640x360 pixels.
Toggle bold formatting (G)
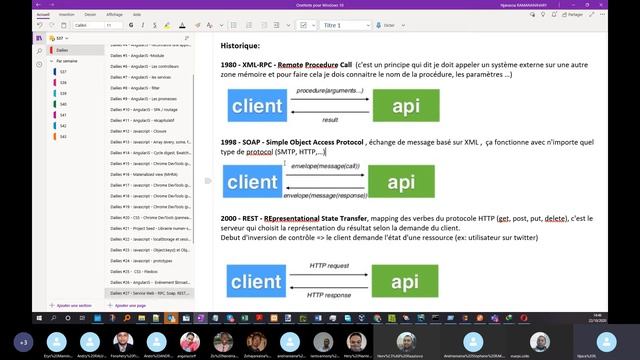[131, 25]
